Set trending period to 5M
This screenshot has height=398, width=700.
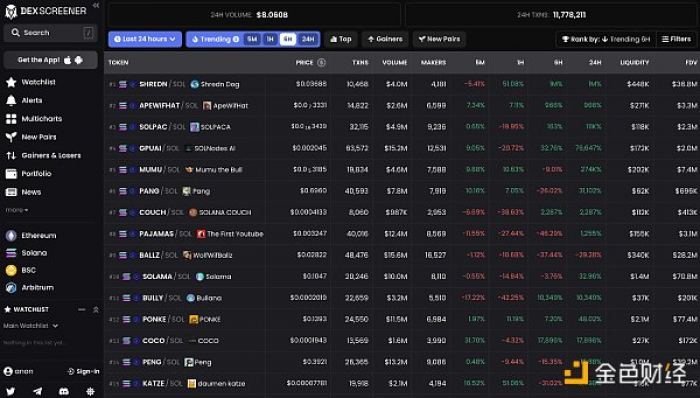coord(252,39)
